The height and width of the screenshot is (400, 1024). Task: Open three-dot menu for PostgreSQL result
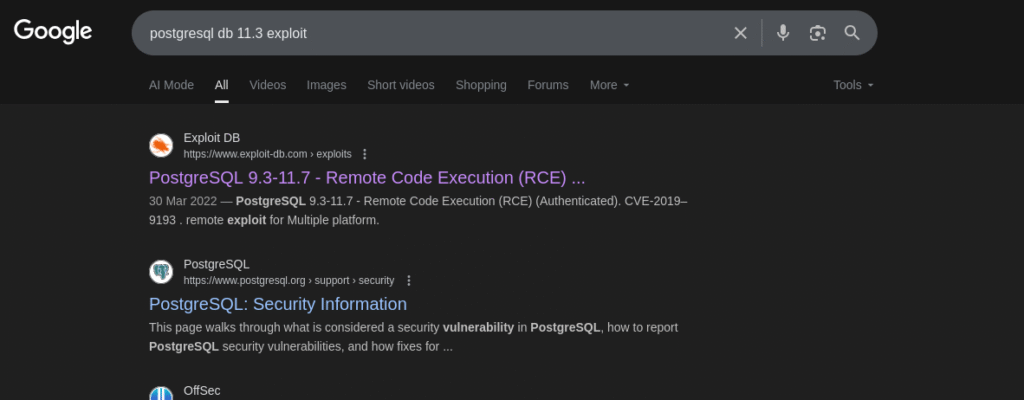tap(408, 281)
